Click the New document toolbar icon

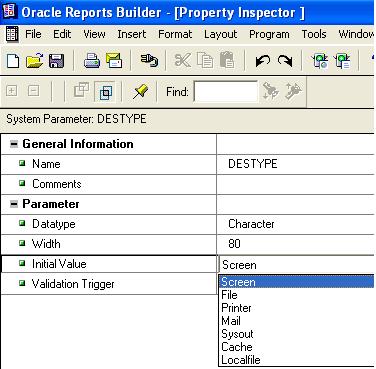tap(13, 61)
